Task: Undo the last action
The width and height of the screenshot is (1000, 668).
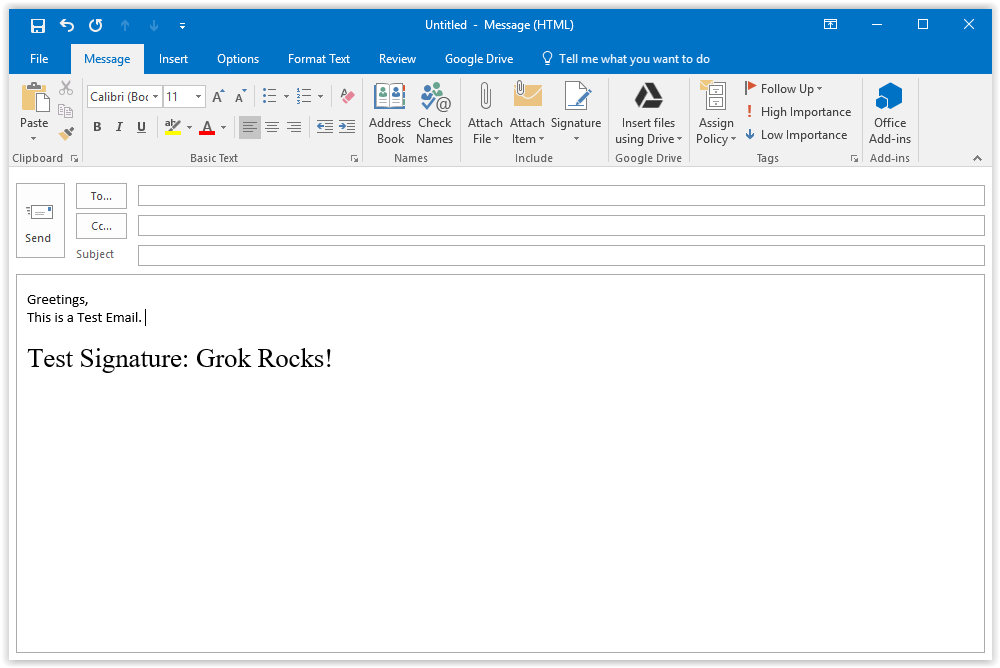Action: (67, 26)
